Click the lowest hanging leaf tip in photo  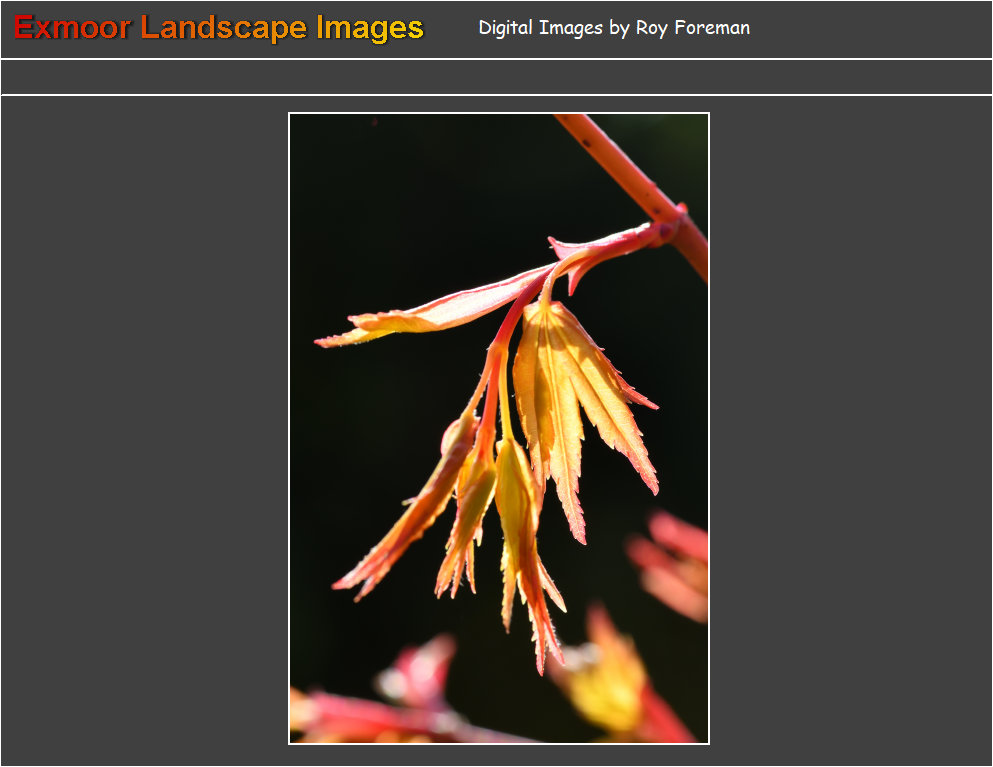coord(542,660)
